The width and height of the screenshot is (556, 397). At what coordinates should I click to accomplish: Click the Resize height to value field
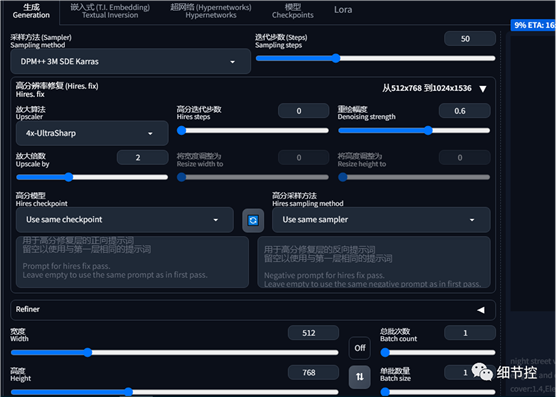[x=465, y=157]
